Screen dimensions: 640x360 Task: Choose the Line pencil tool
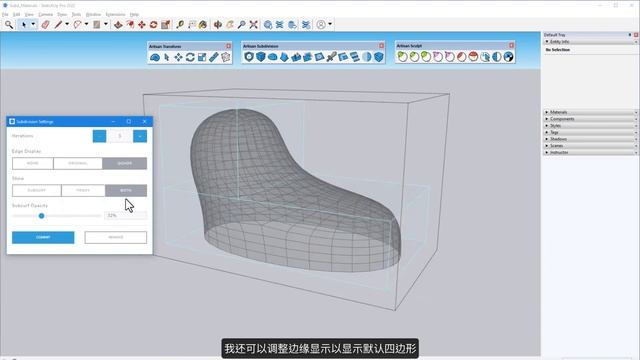coord(58,25)
